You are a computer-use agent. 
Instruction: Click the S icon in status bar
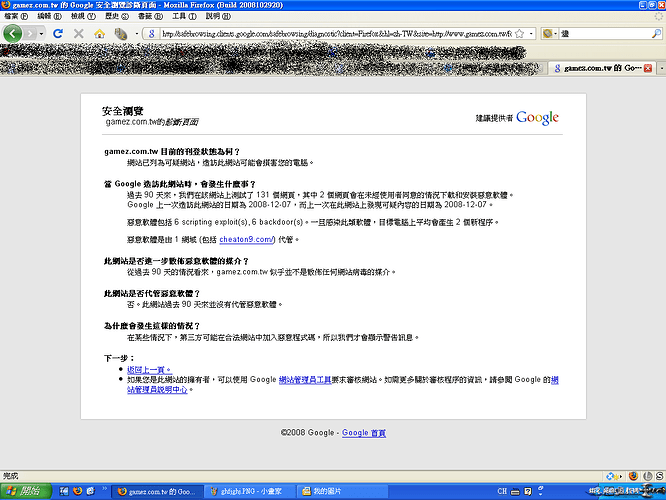coord(660,476)
